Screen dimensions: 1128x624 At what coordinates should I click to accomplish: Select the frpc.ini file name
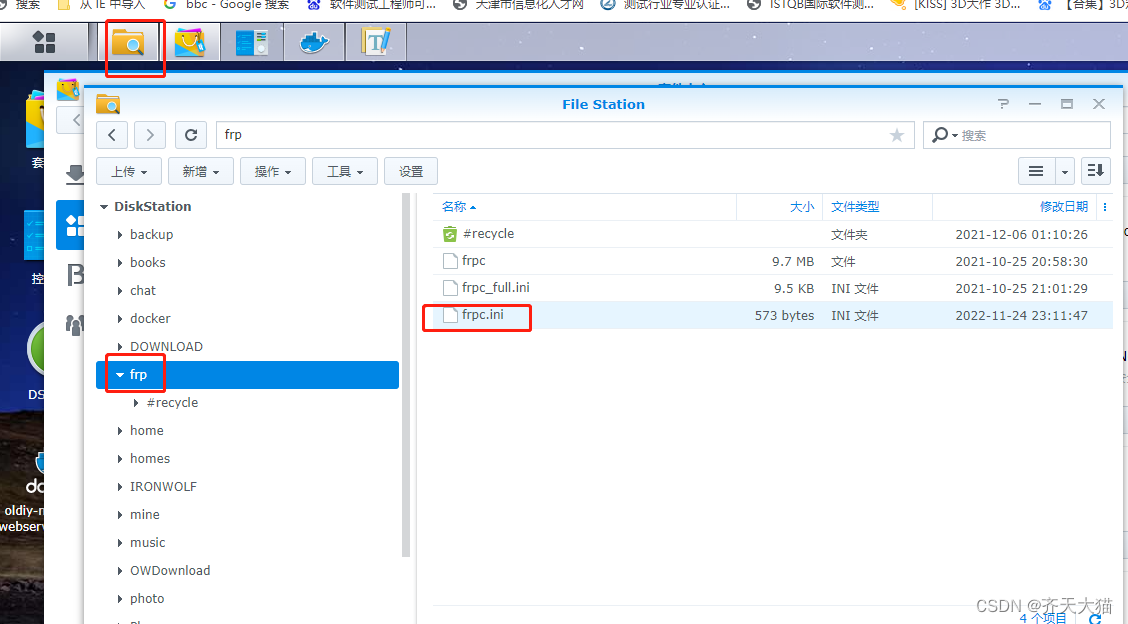483,315
